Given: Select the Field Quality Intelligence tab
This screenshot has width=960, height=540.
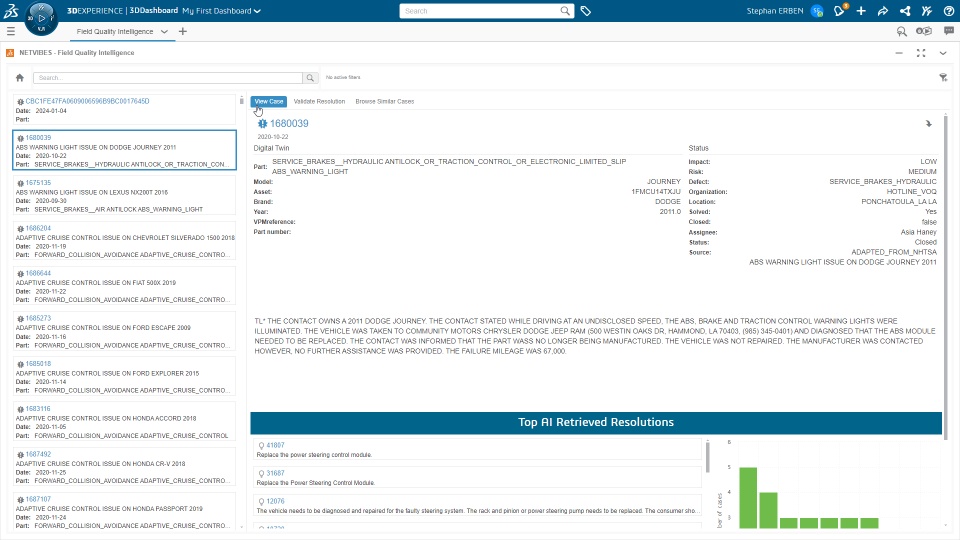Looking at the screenshot, I should pyautogui.click(x=115, y=31).
